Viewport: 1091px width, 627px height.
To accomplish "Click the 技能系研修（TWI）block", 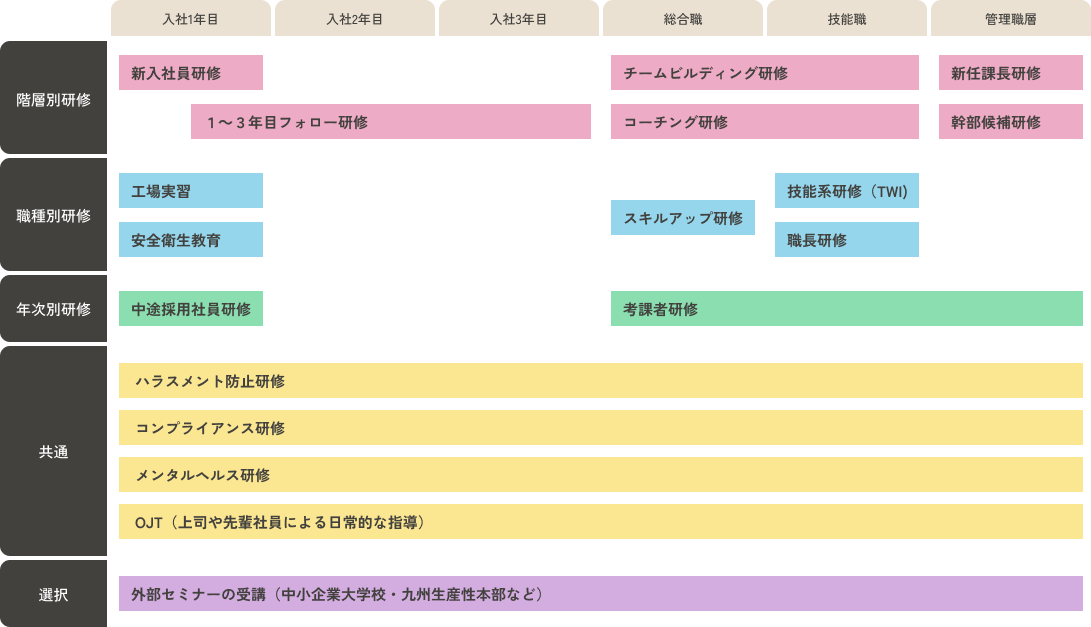I will [x=846, y=191].
